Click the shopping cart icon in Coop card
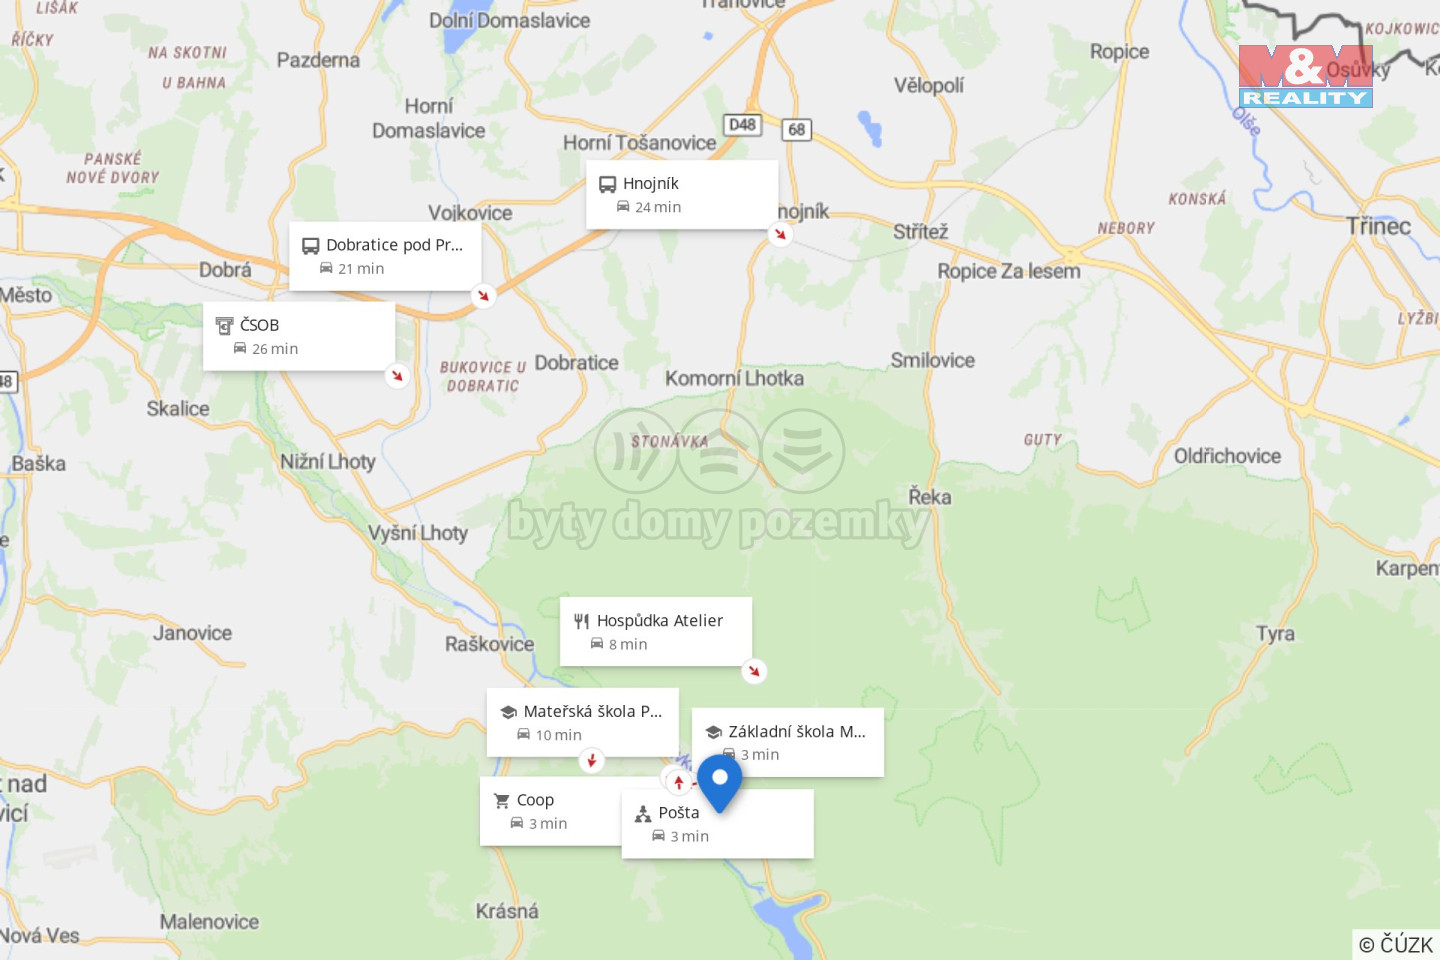The height and width of the screenshot is (960, 1440). pos(502,801)
